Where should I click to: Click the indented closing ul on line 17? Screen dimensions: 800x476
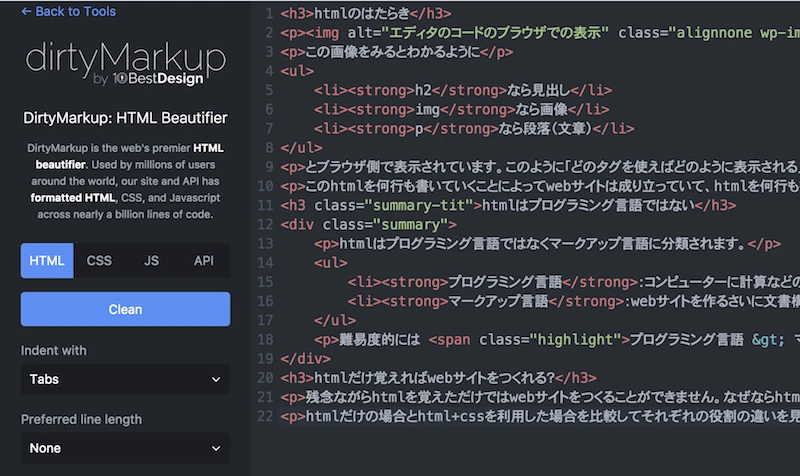[x=335, y=320]
